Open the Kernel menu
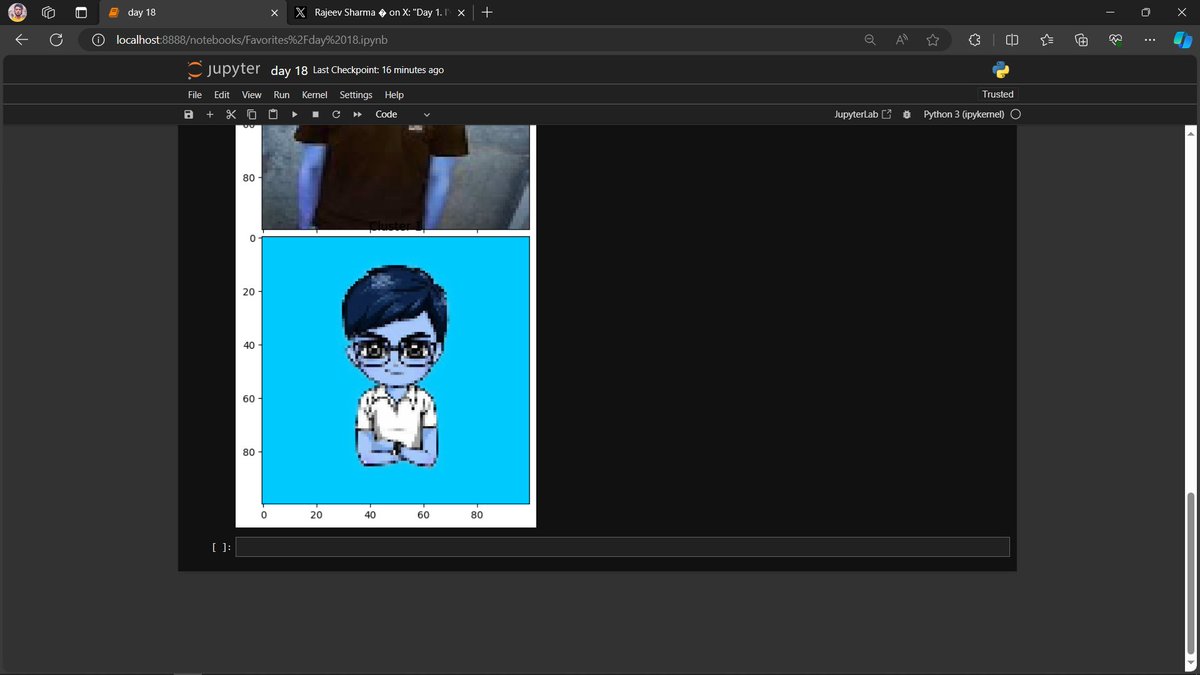This screenshot has height=675, width=1200. (x=315, y=95)
